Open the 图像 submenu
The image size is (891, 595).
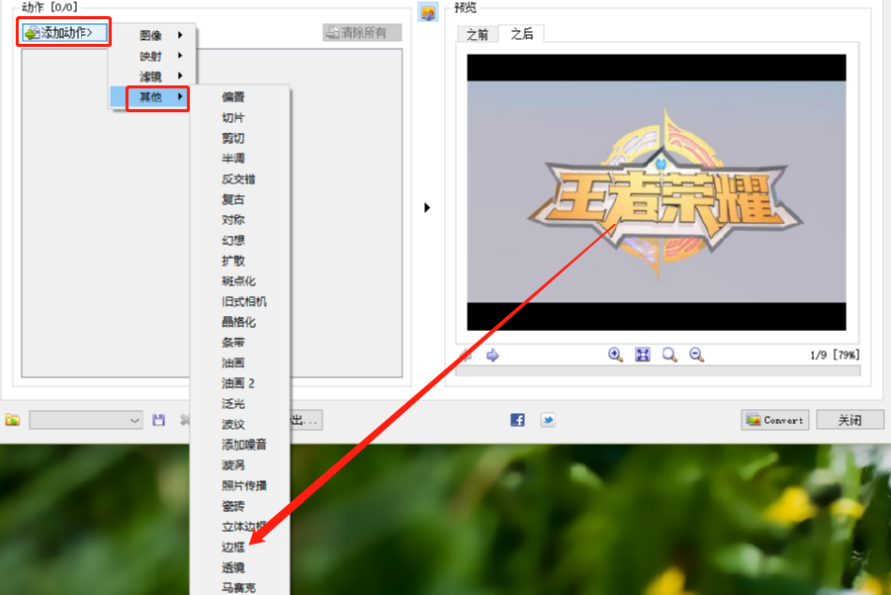click(x=153, y=35)
